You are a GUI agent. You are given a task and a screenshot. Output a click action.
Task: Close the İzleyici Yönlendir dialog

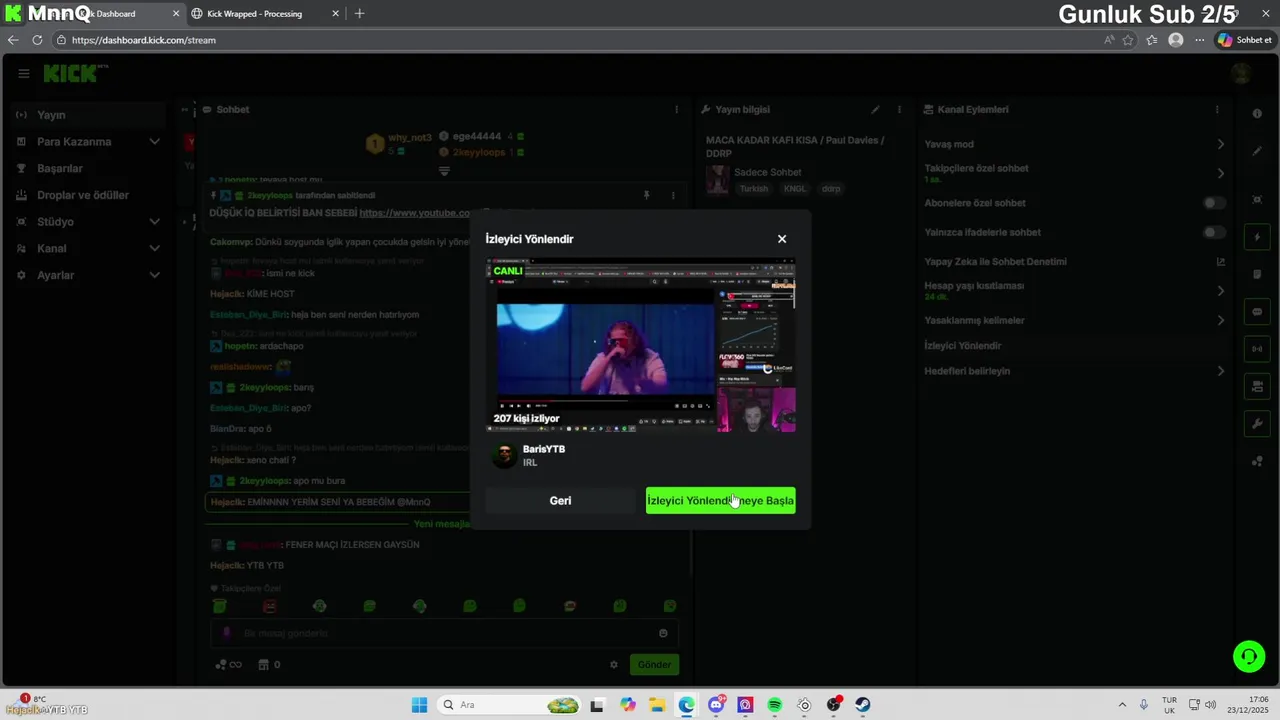782,239
